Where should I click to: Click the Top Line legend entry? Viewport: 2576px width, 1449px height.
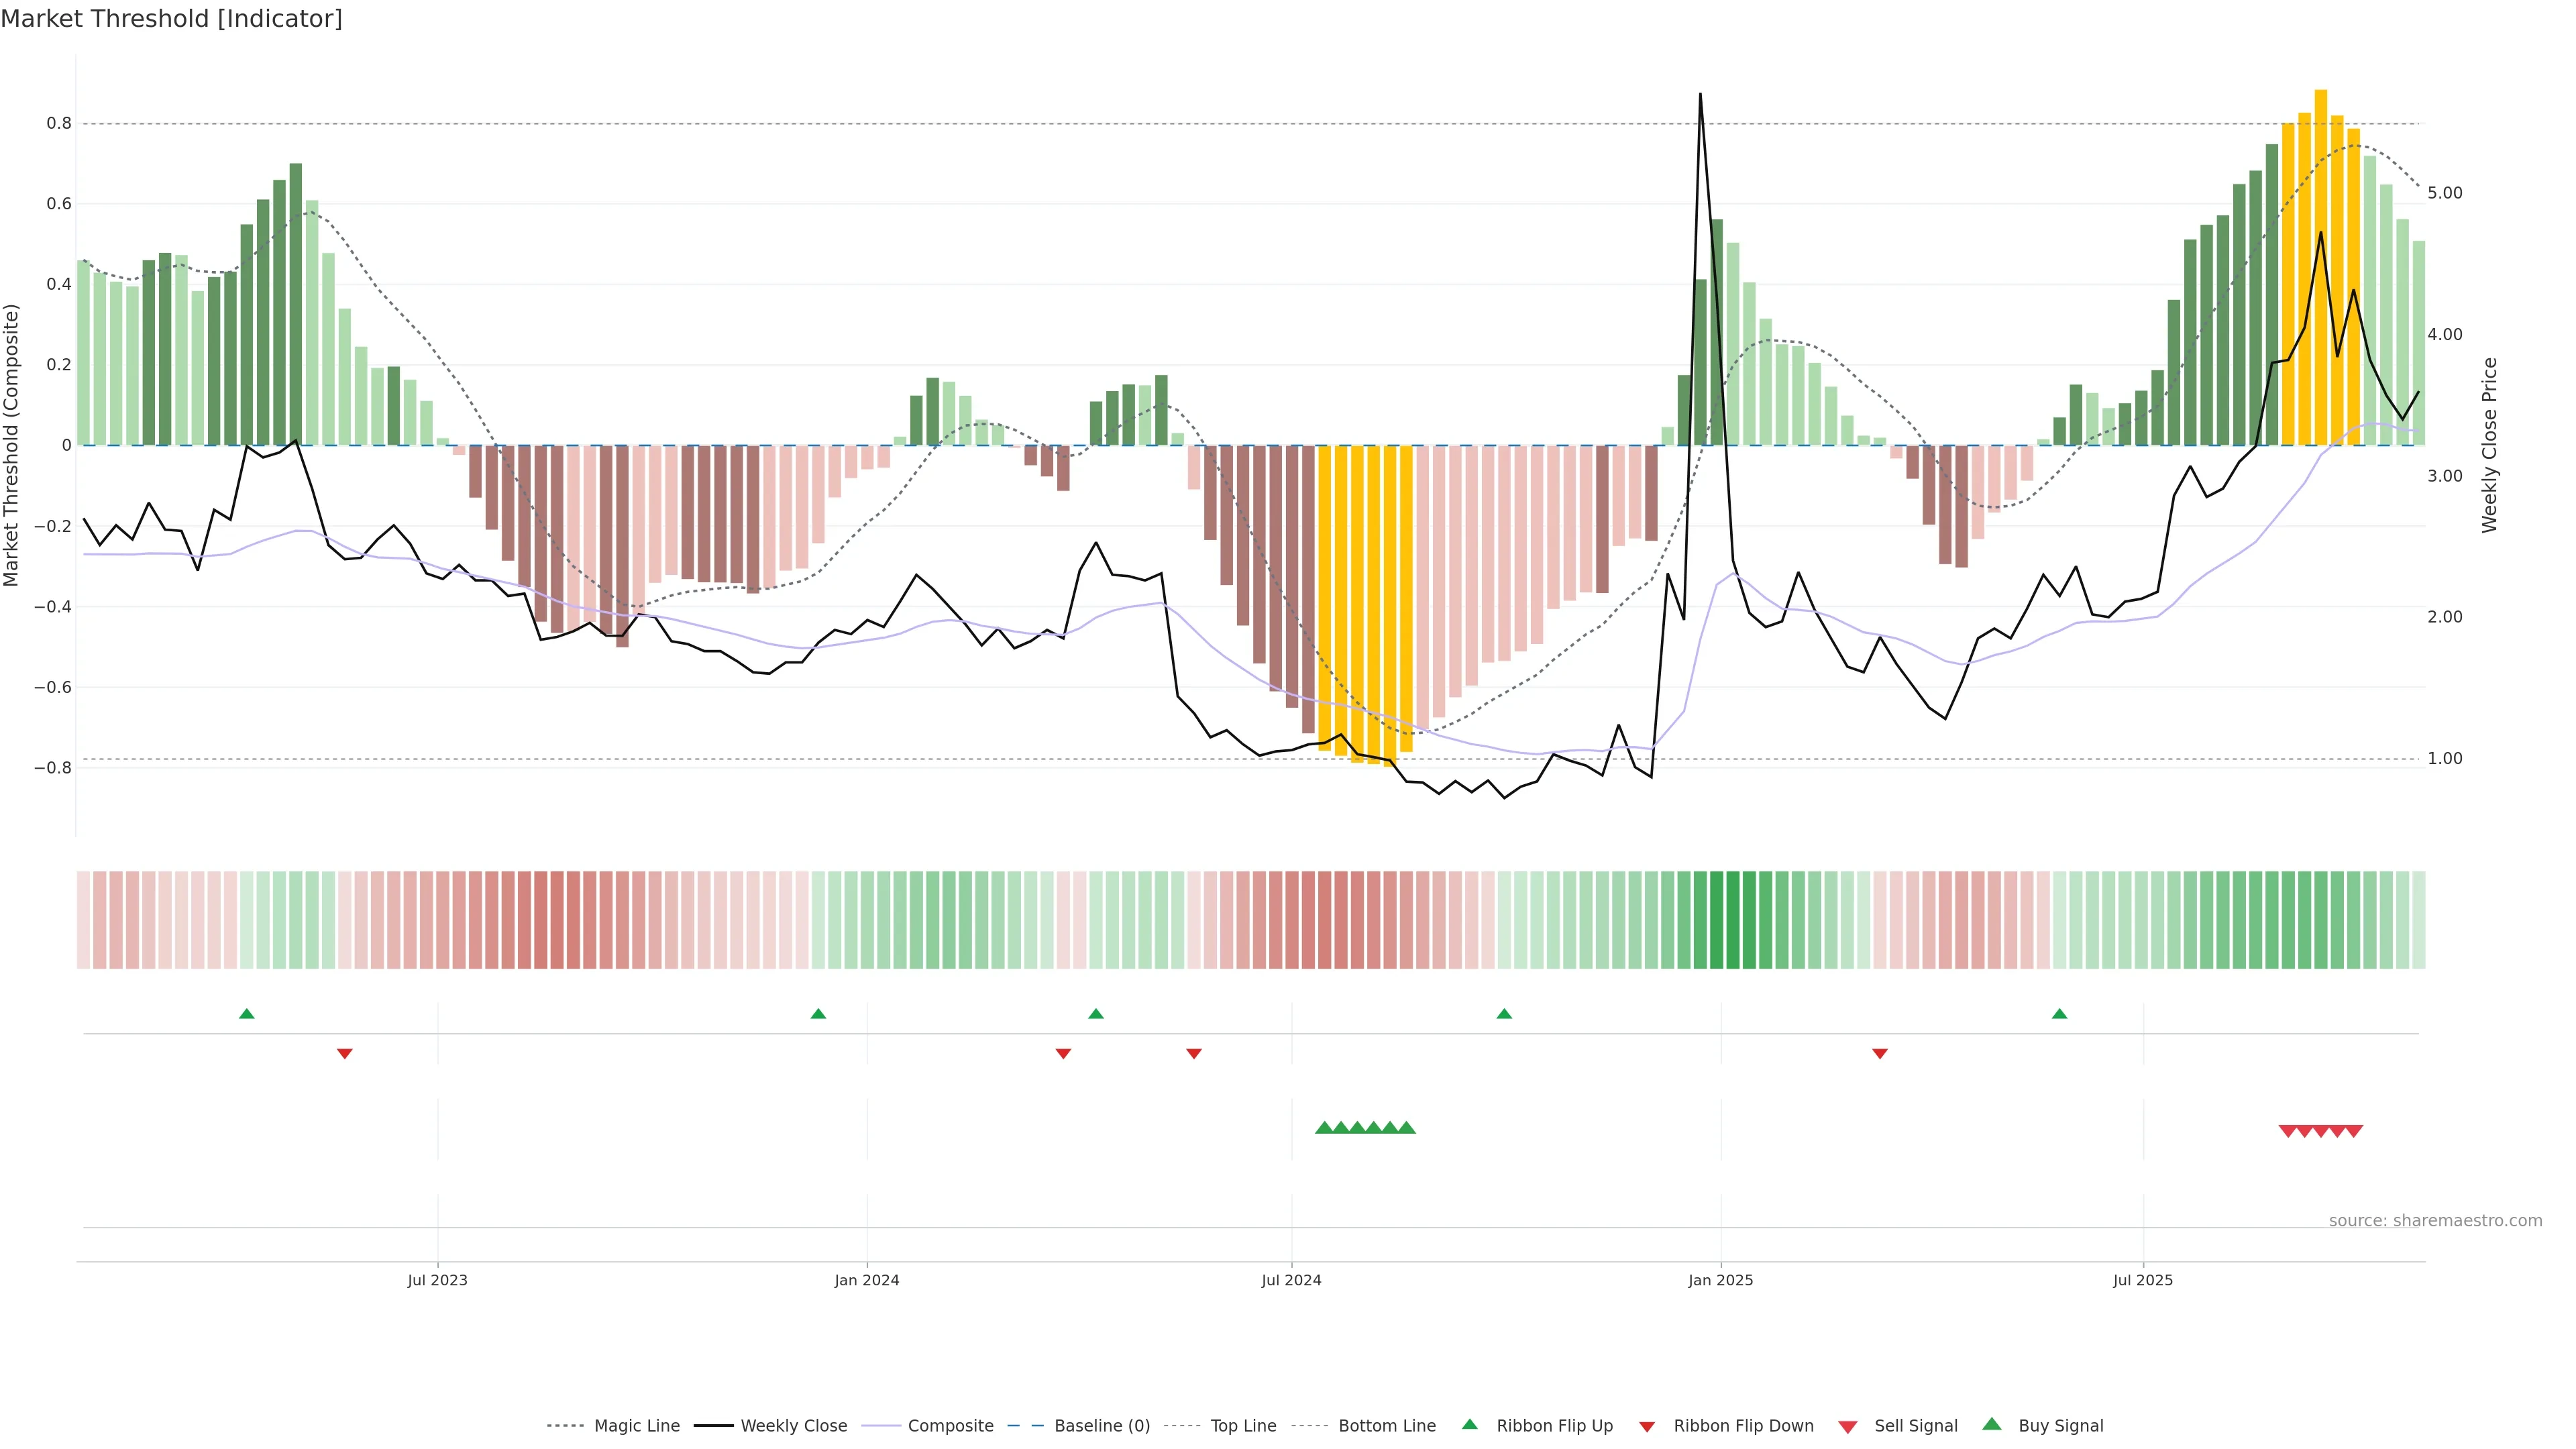(x=1243, y=1426)
